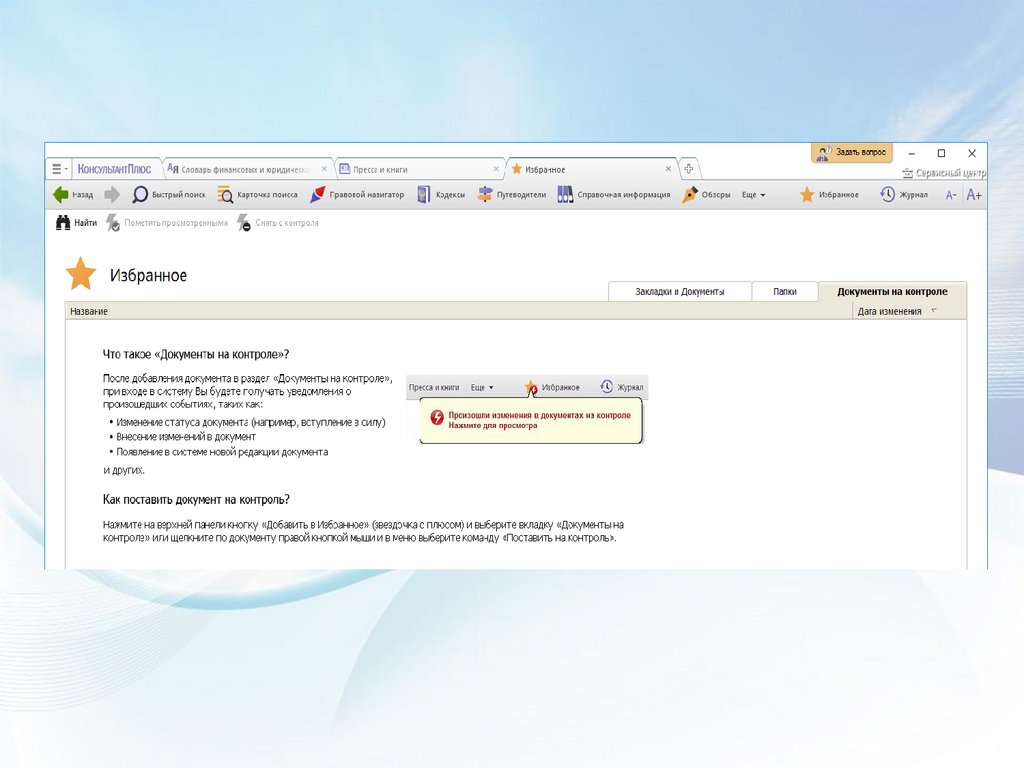Decrease font size with A-
Image resolution: width=1024 pixels, height=768 pixels.
coord(951,195)
